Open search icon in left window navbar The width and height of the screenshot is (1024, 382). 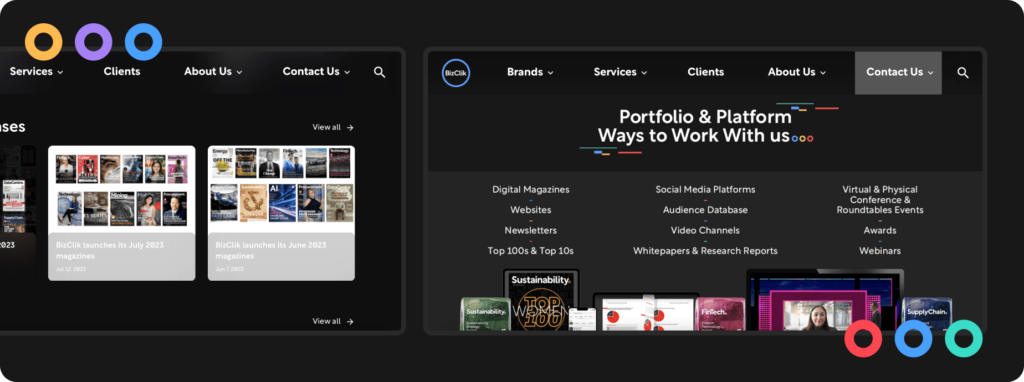click(379, 72)
